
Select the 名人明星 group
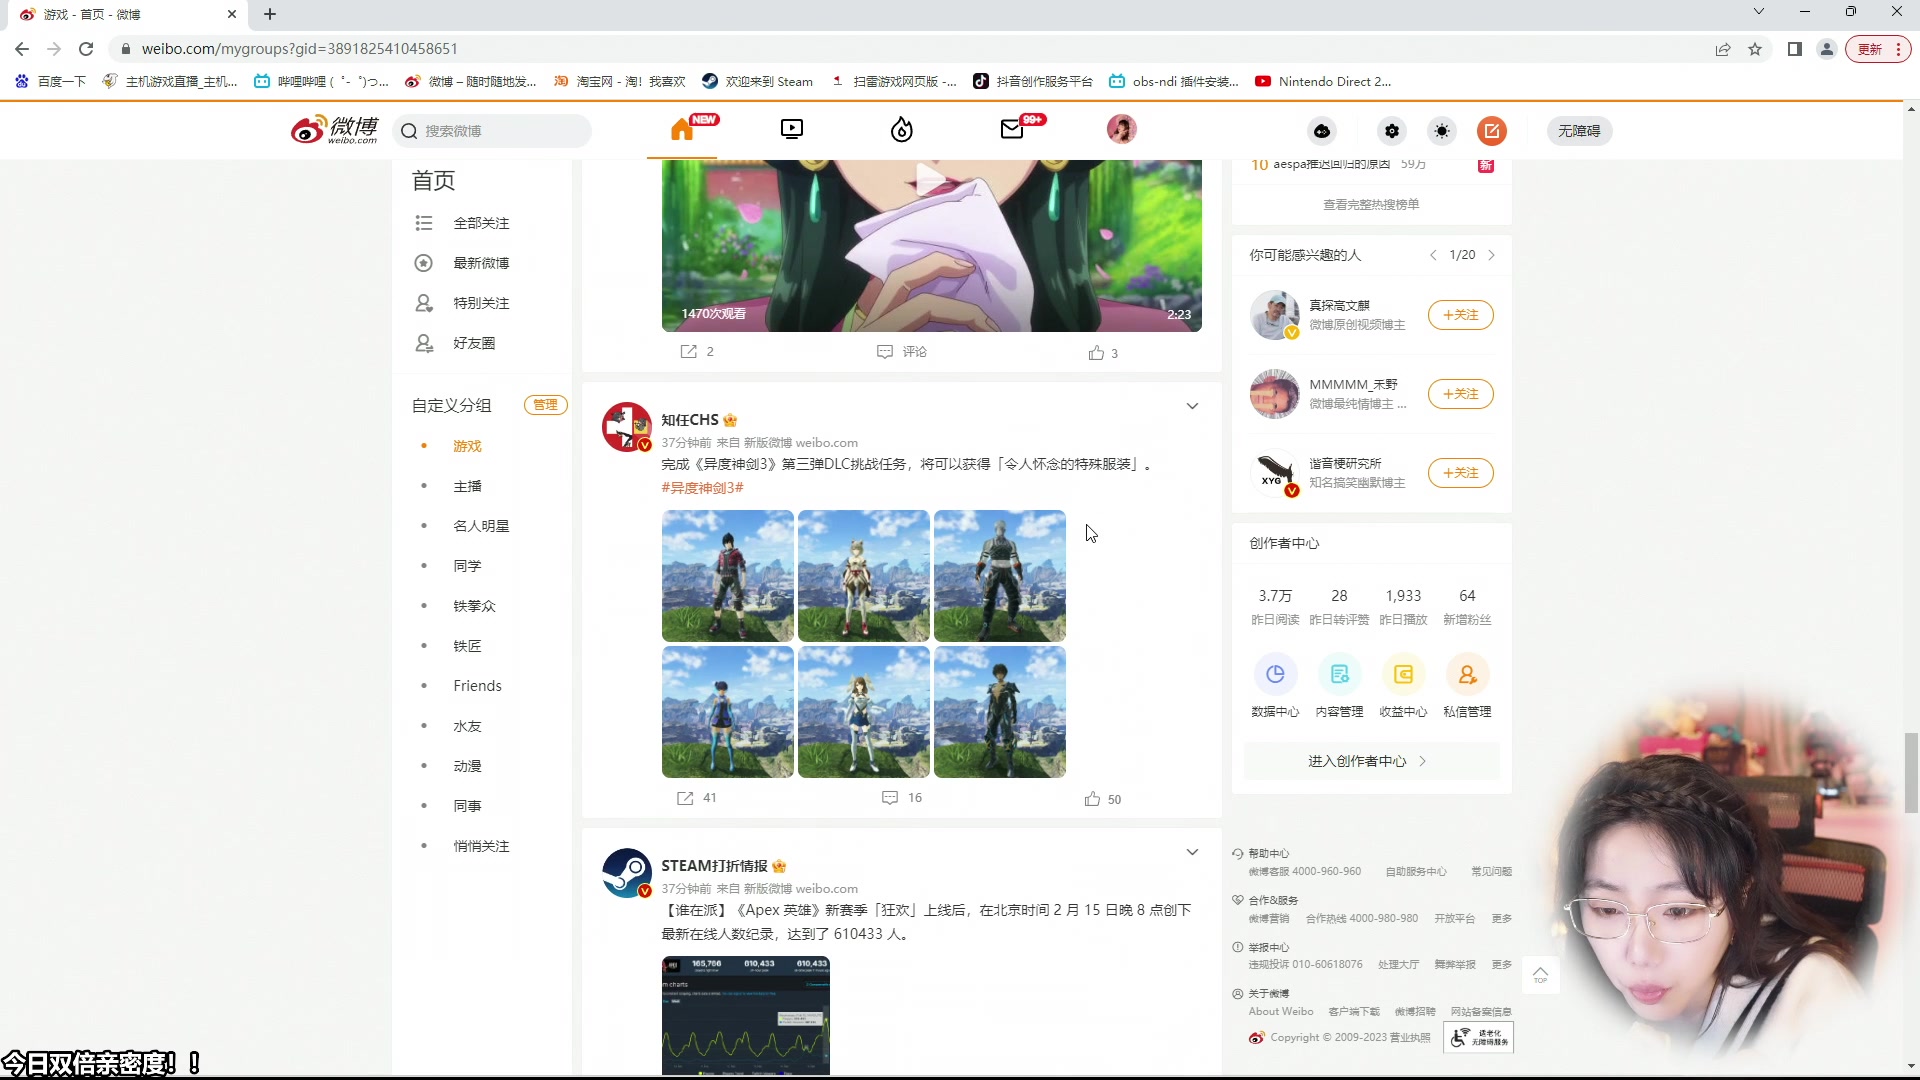pos(481,526)
